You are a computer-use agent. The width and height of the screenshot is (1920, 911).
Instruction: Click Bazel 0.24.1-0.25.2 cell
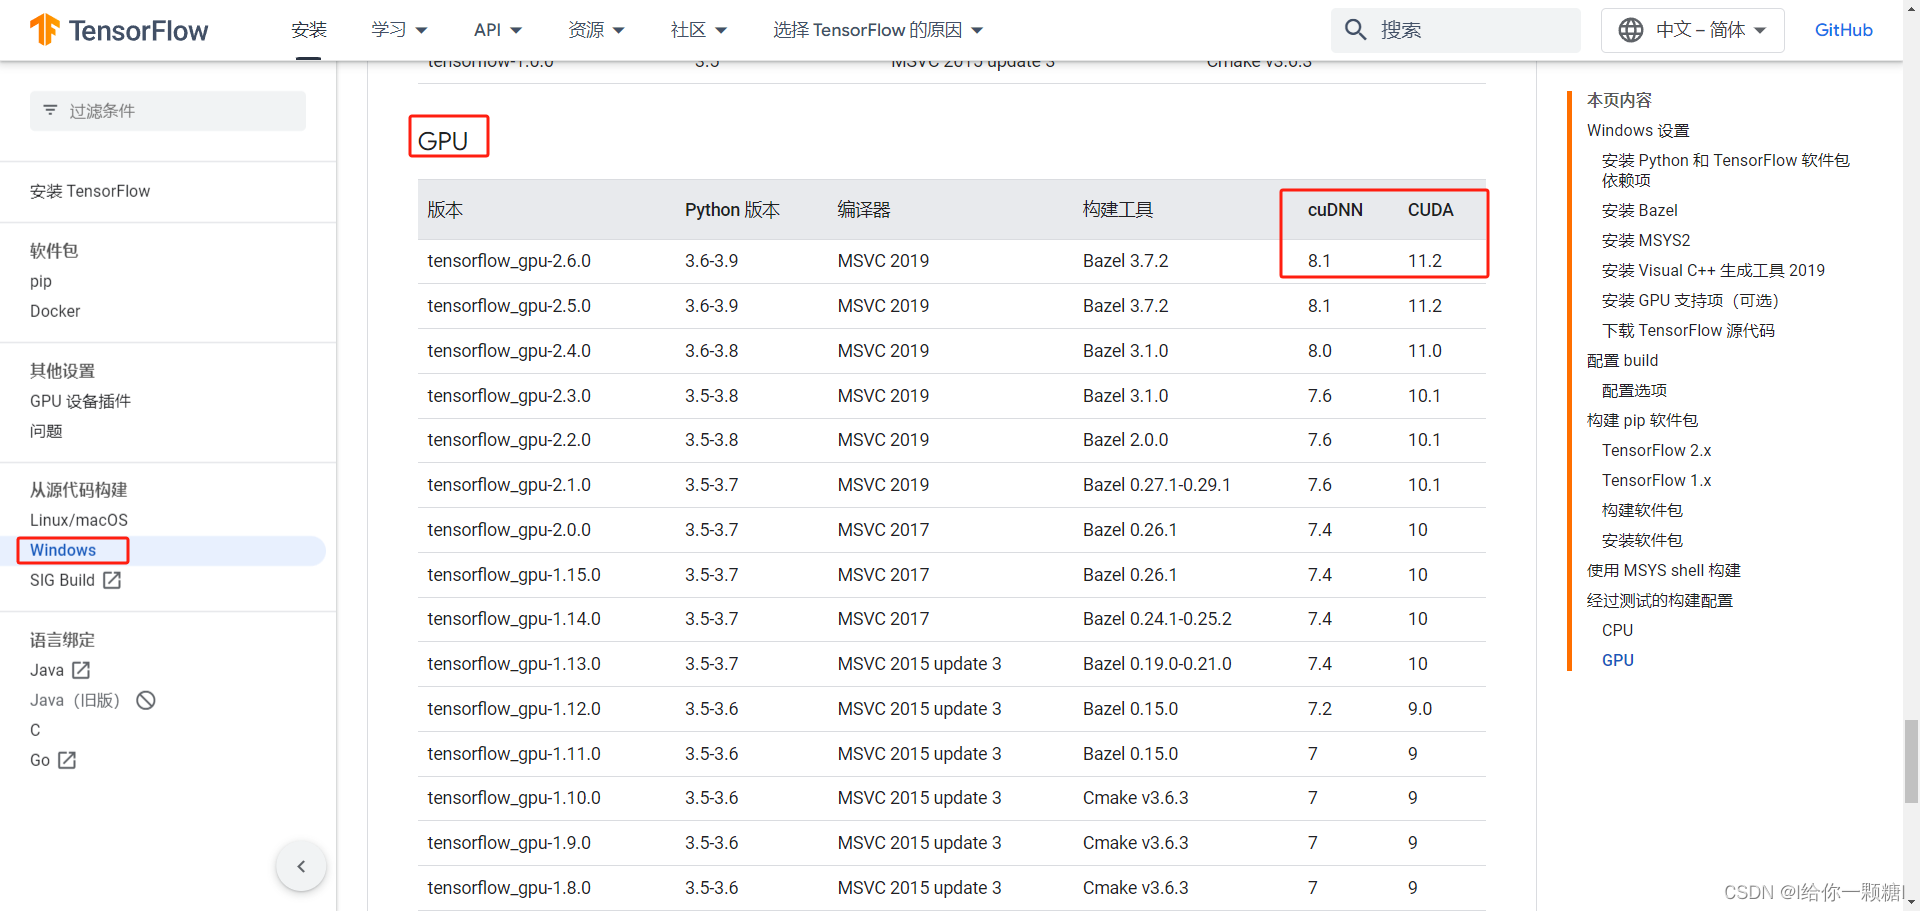(1157, 619)
